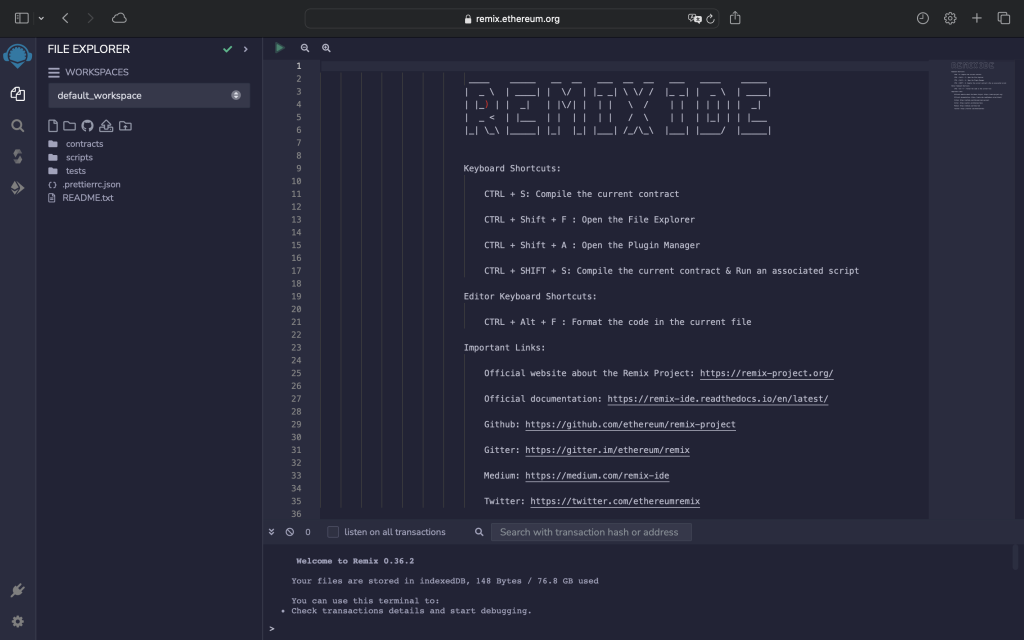Upload files icon in File Explorer

106,126
